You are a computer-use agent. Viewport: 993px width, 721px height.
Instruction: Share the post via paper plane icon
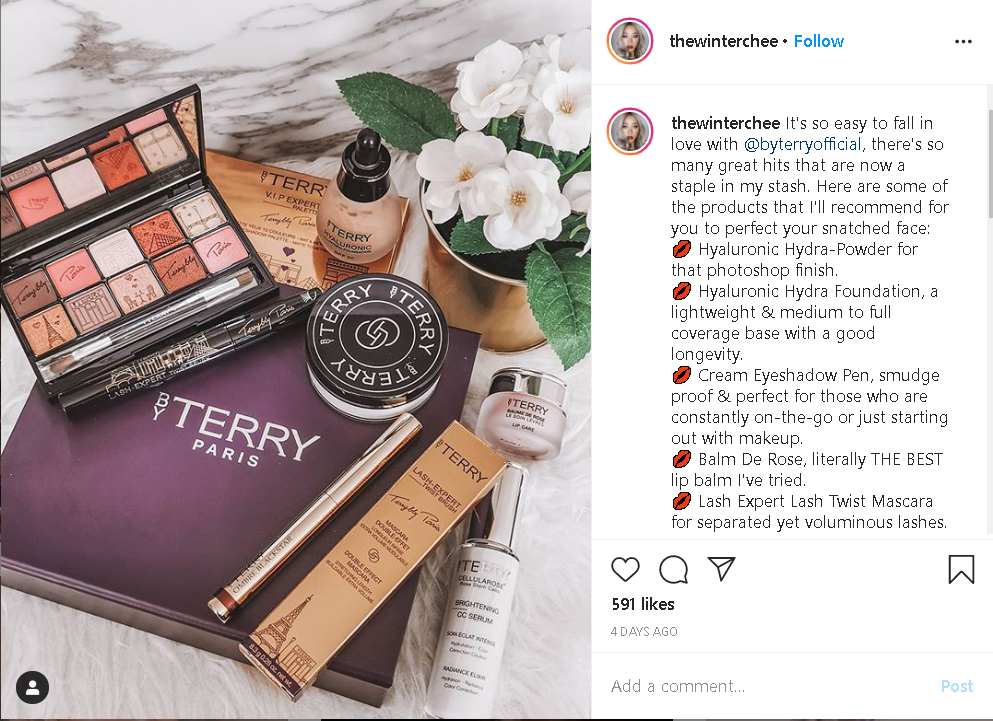point(721,568)
